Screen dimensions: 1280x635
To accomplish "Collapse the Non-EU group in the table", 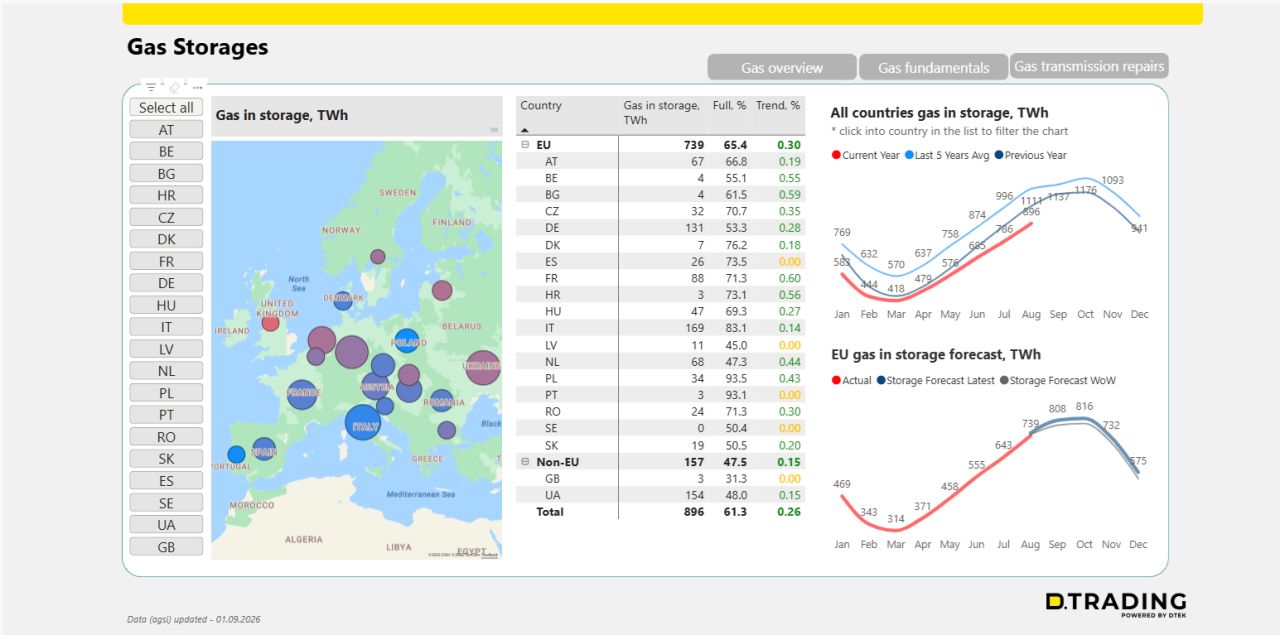I will [x=525, y=462].
